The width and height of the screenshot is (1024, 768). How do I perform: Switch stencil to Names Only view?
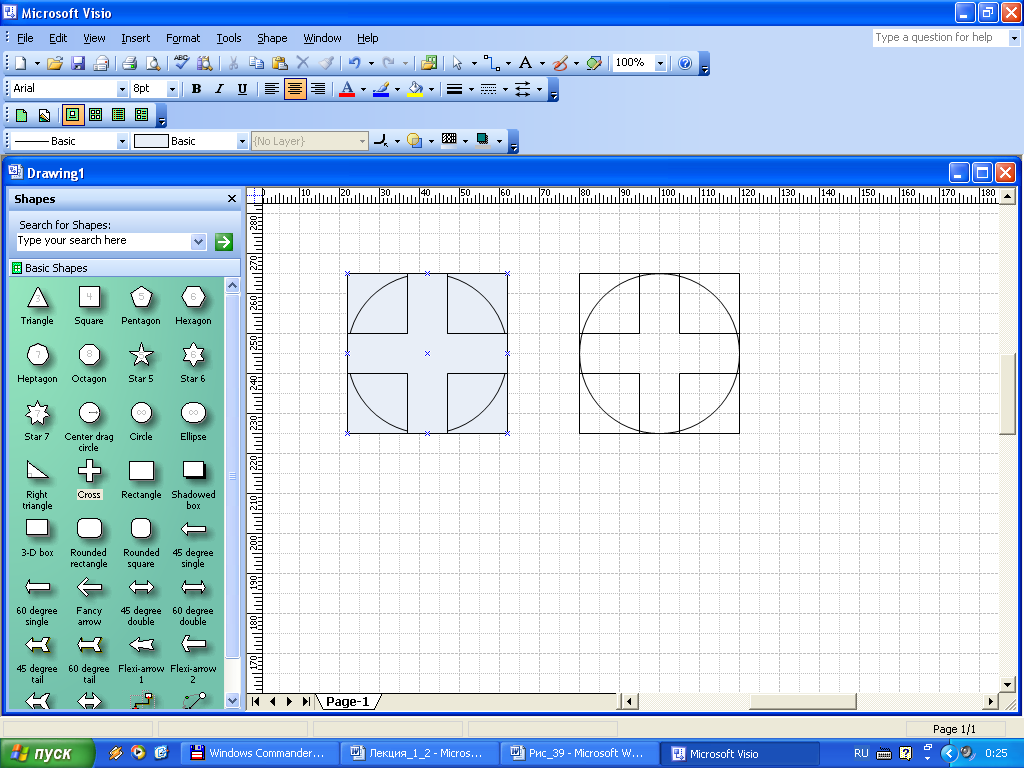(118, 115)
